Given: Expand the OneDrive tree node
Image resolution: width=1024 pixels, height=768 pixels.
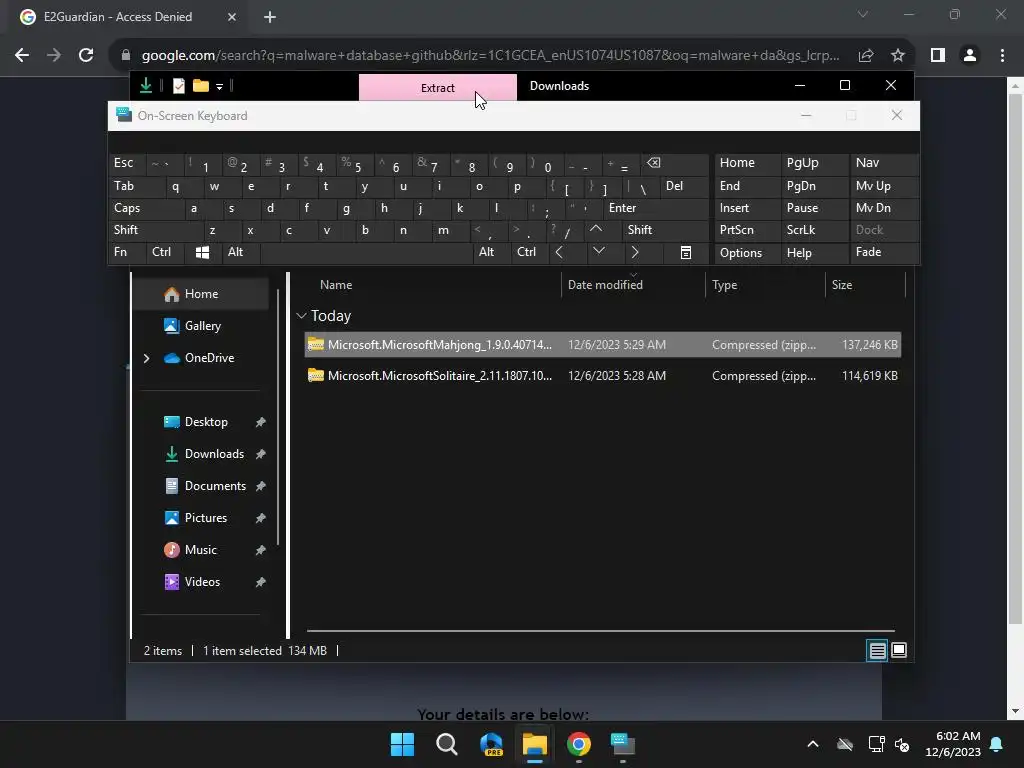Looking at the screenshot, I should tap(146, 358).
